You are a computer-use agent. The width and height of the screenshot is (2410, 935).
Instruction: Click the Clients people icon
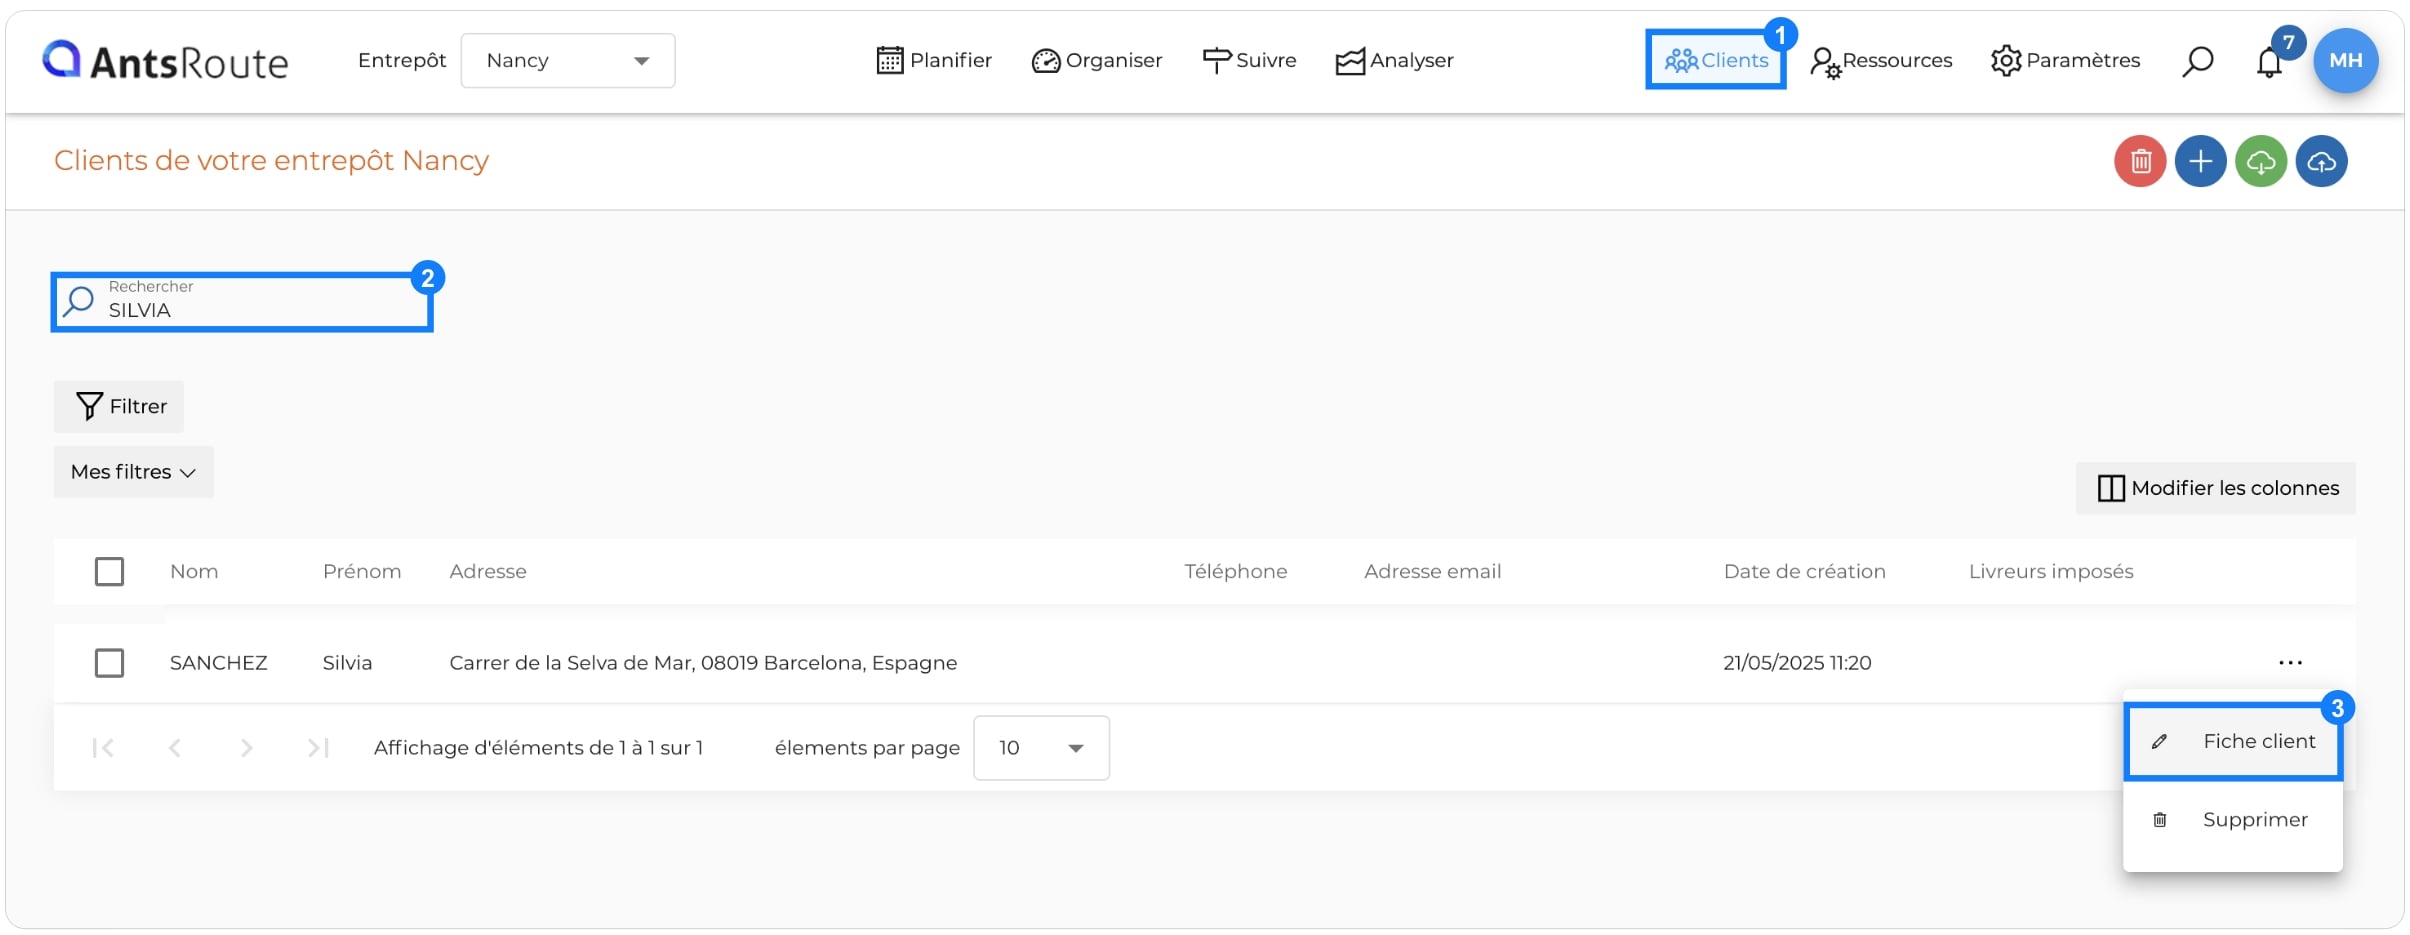tap(1681, 61)
